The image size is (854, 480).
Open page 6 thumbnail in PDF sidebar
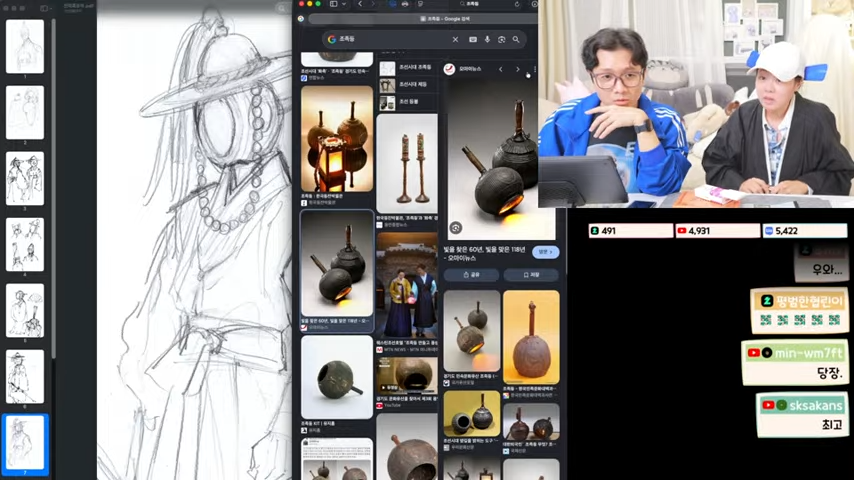(x=25, y=376)
